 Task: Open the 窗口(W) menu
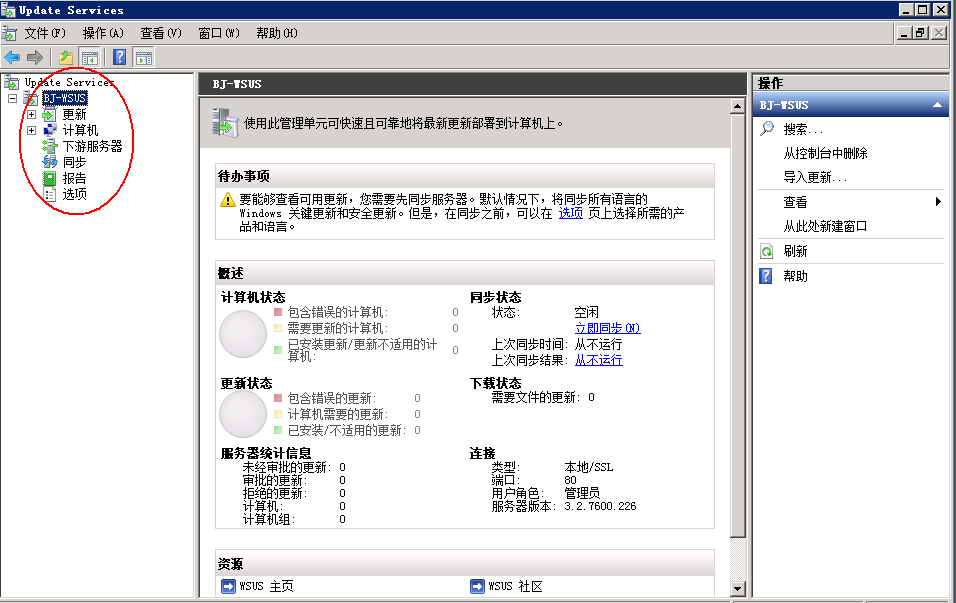(x=219, y=33)
